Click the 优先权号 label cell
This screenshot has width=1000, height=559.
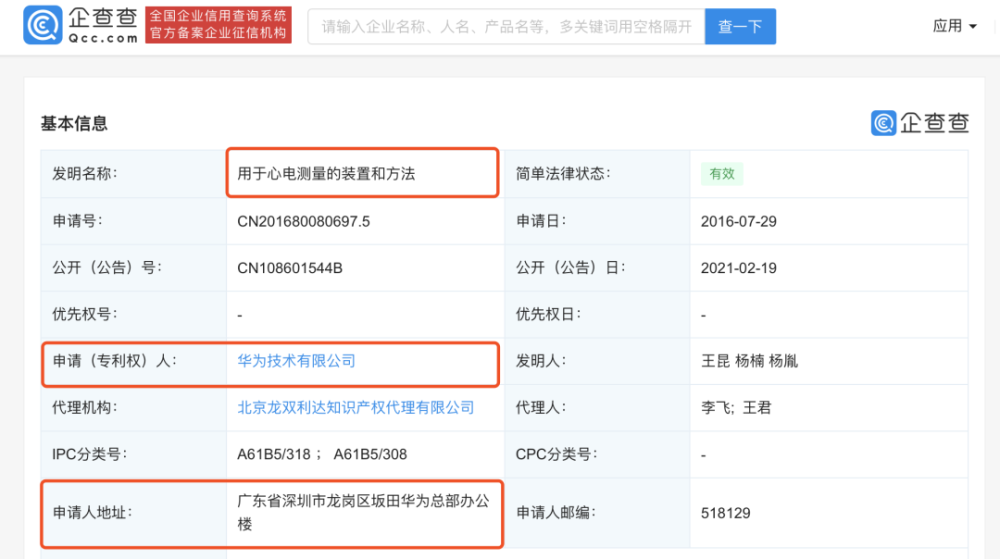tap(134, 314)
